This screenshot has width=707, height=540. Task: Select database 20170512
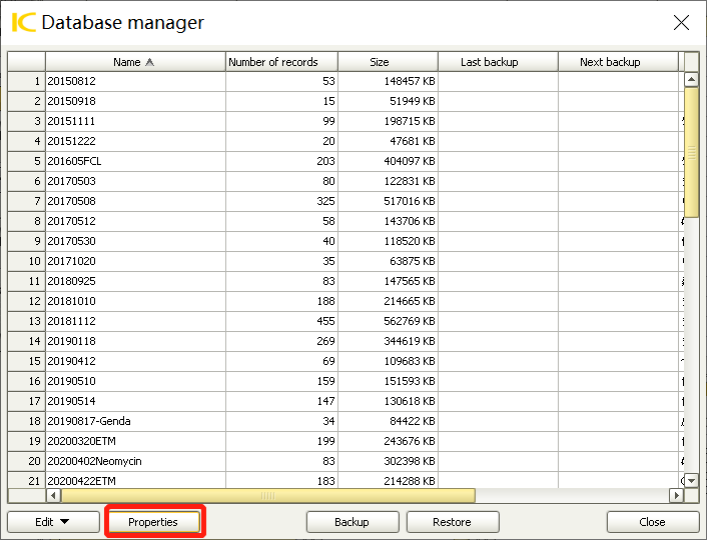[135, 221]
